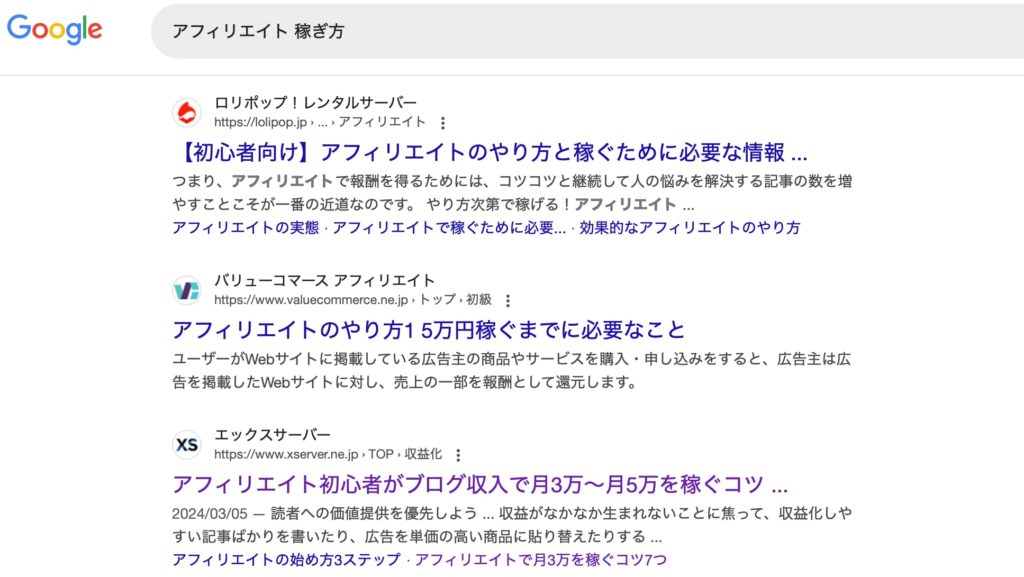Follow the アフィリエイトの実態 sitelink

[x=245, y=227]
